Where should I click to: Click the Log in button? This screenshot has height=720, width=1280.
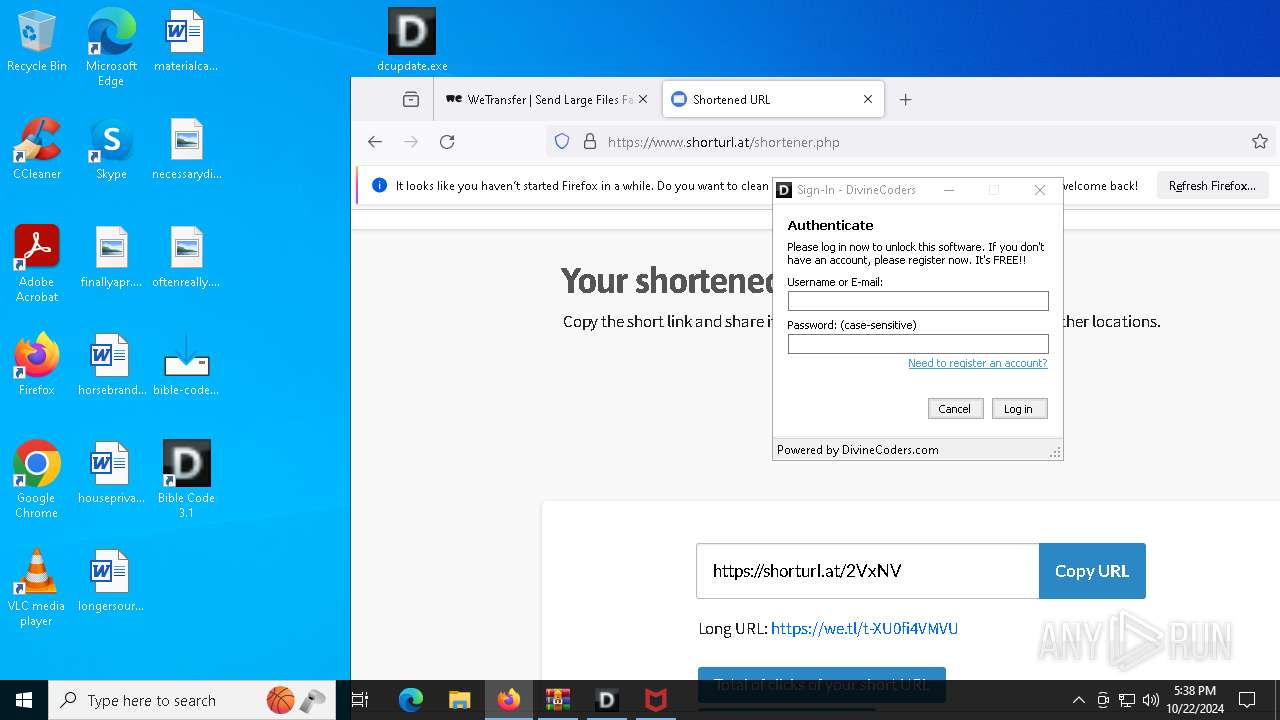point(1019,408)
